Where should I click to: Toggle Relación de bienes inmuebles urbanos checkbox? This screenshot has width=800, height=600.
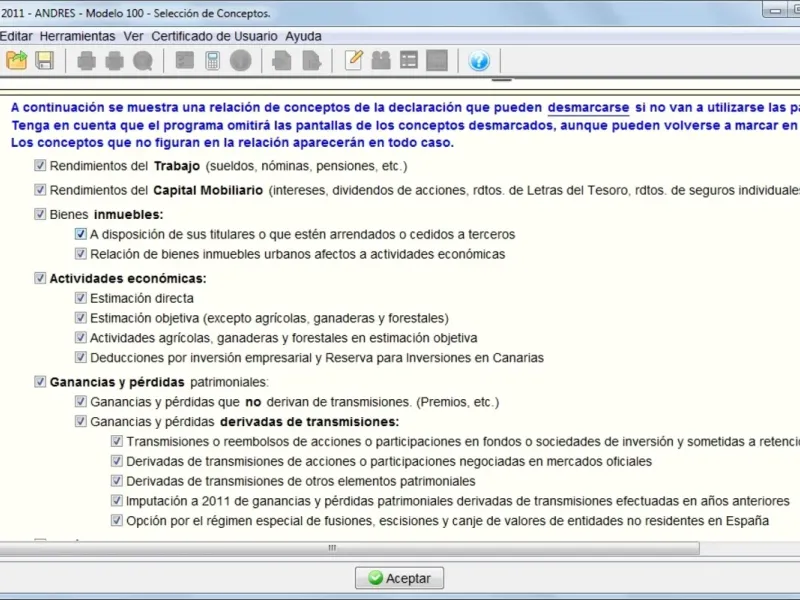point(81,254)
